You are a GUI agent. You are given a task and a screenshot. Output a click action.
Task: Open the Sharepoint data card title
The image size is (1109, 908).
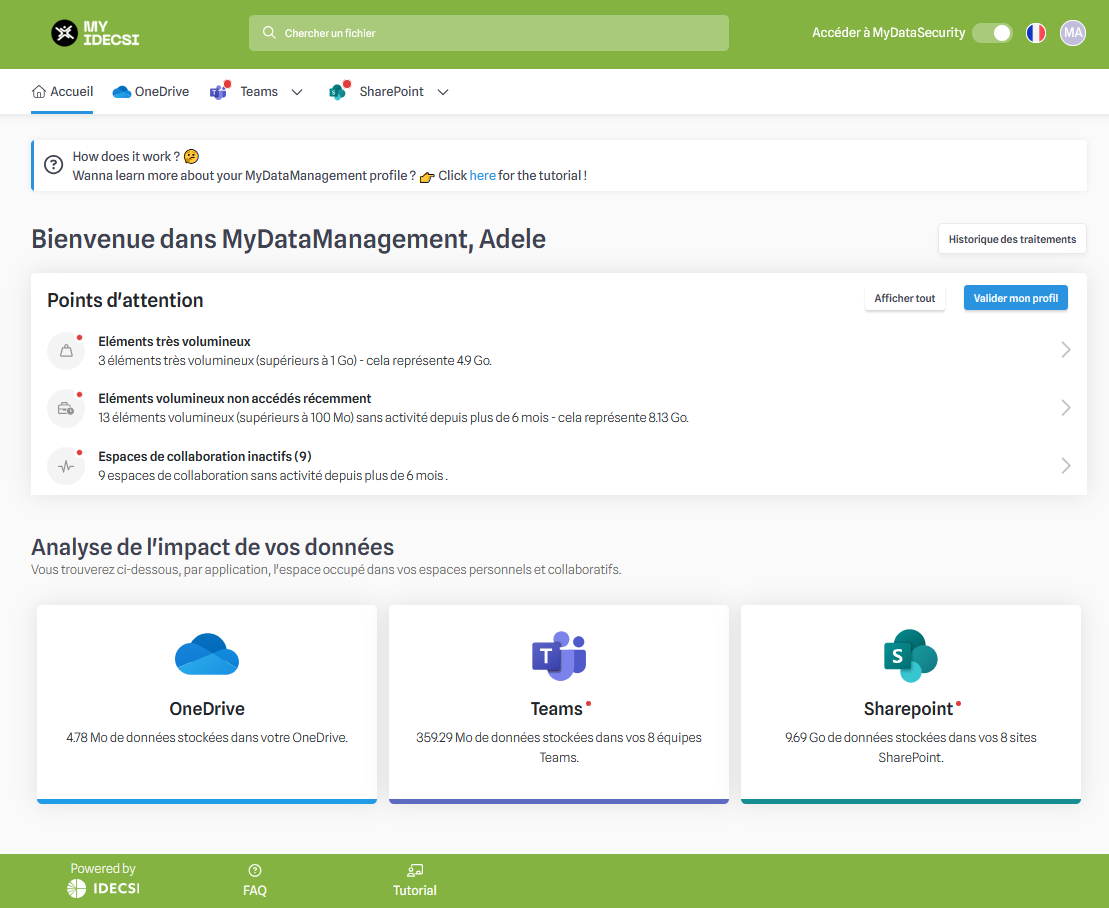click(x=908, y=709)
